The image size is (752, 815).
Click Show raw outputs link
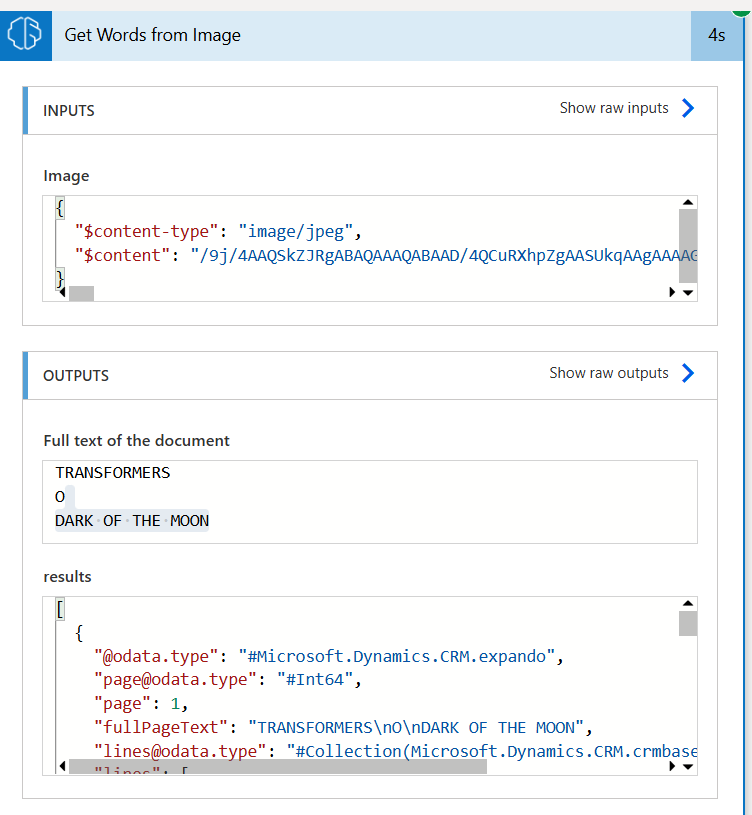click(x=609, y=373)
